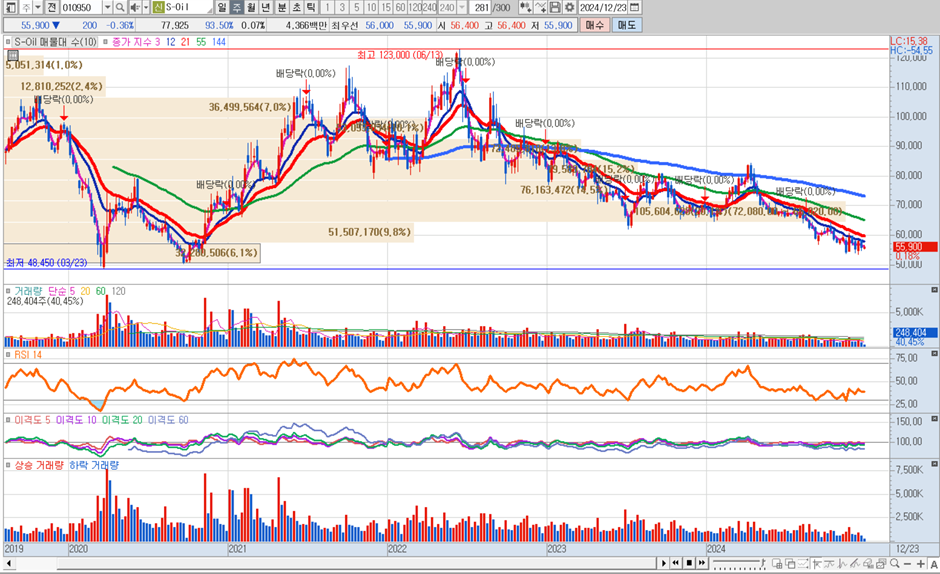Switch to 월 monthly chart period
Screen dimensions: 940x574
coord(252,8)
